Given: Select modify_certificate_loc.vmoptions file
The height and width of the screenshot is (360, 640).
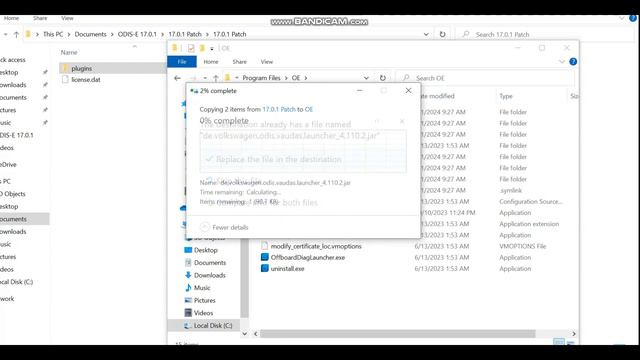Looking at the screenshot, I should (316, 246).
